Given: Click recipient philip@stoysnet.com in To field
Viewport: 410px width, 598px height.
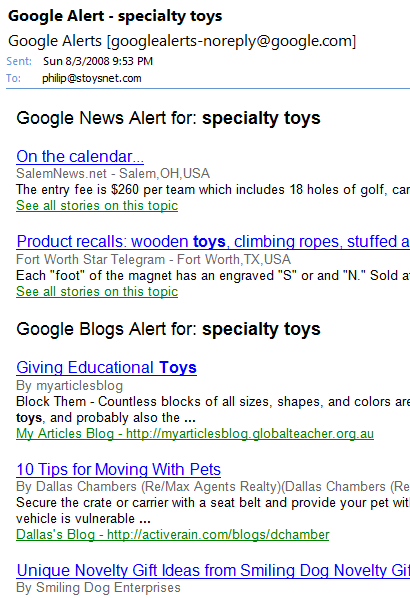Looking at the screenshot, I should 92,78.
